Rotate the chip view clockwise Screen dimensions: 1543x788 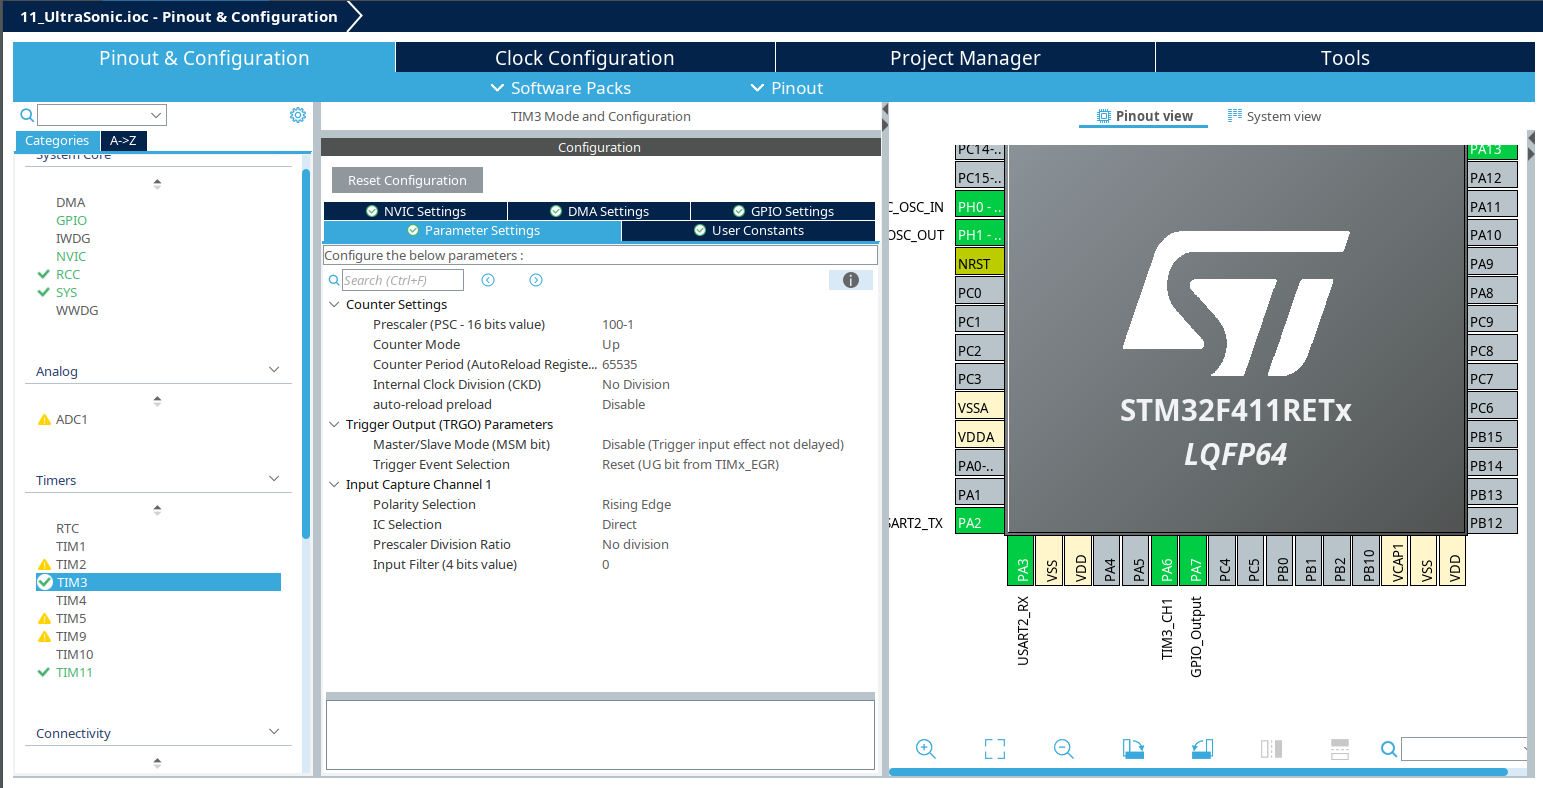pyautogui.click(x=1133, y=749)
